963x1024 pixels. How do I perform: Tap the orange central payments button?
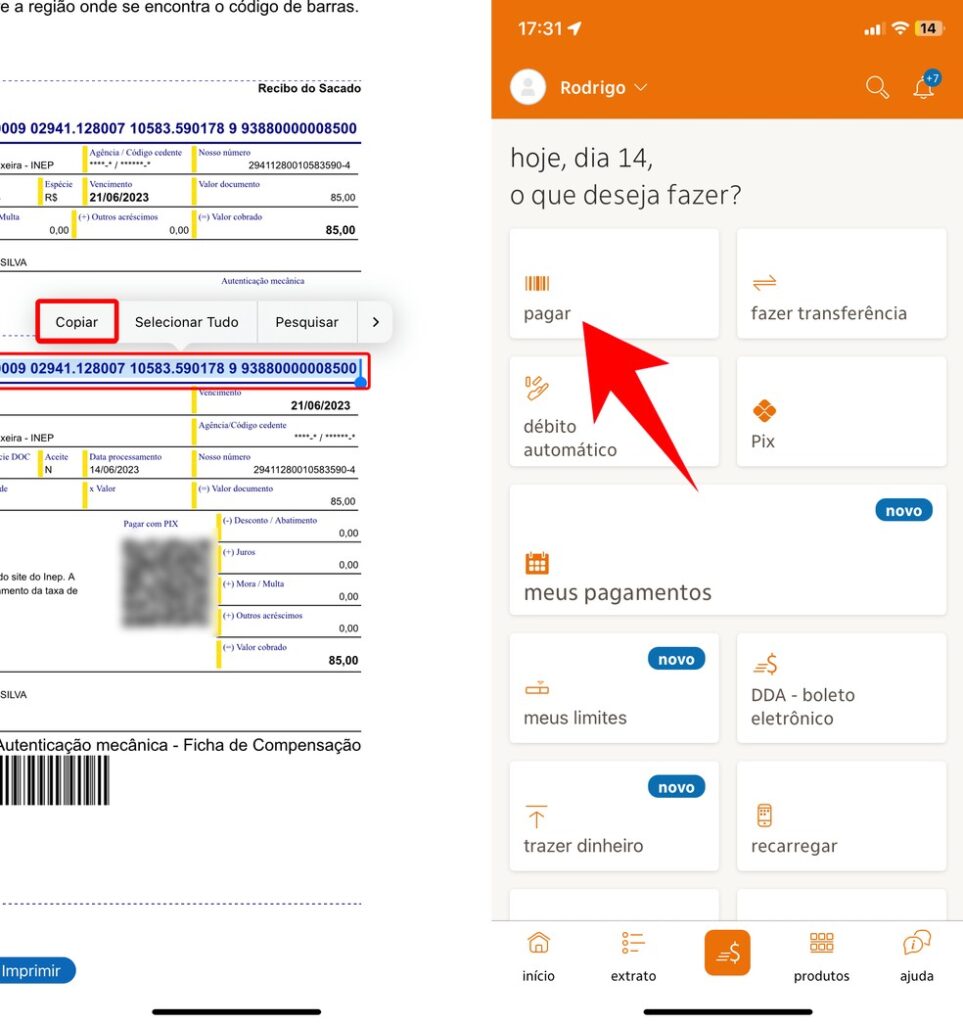point(727,953)
